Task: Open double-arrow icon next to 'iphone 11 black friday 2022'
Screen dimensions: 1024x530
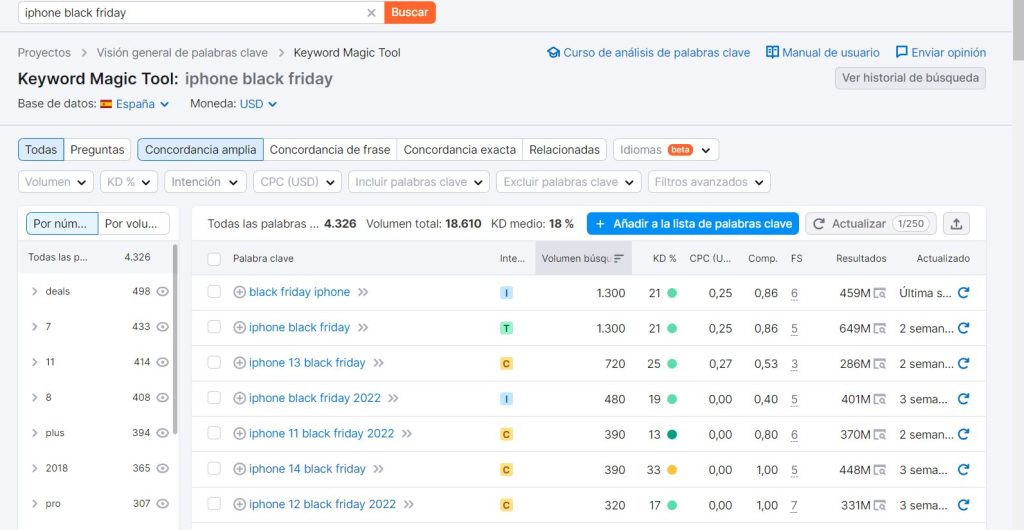Action: tap(407, 433)
